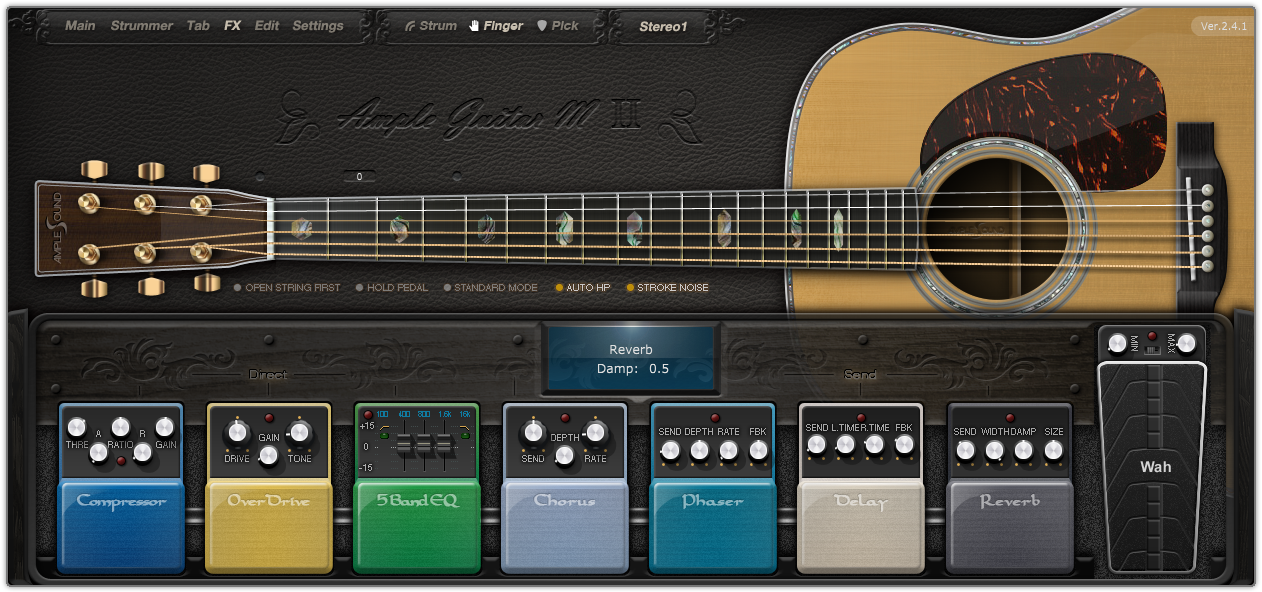Click the Compressor GAIN knob
1262x592 pixels.
coord(165,428)
